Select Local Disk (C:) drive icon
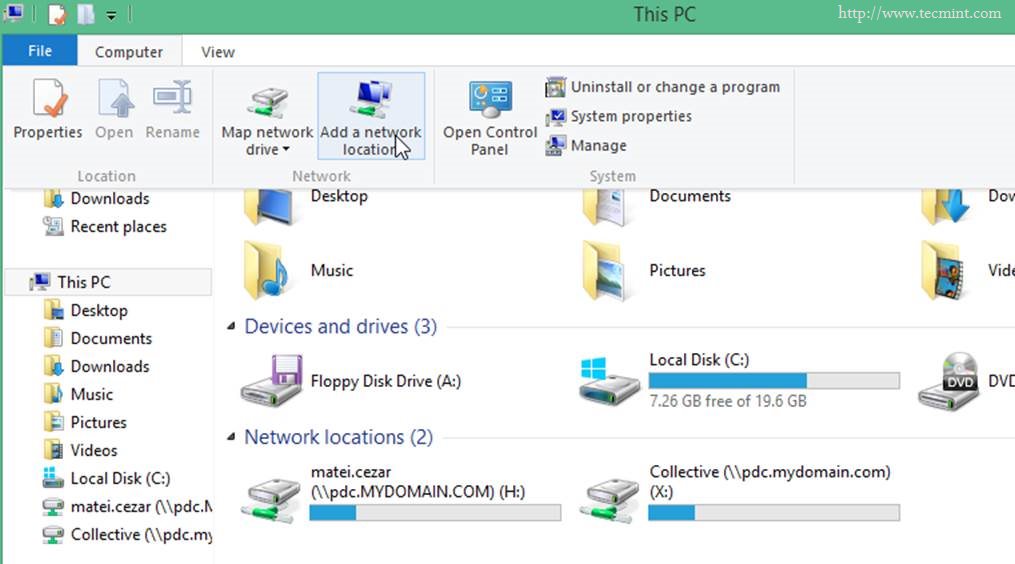 [x=610, y=381]
